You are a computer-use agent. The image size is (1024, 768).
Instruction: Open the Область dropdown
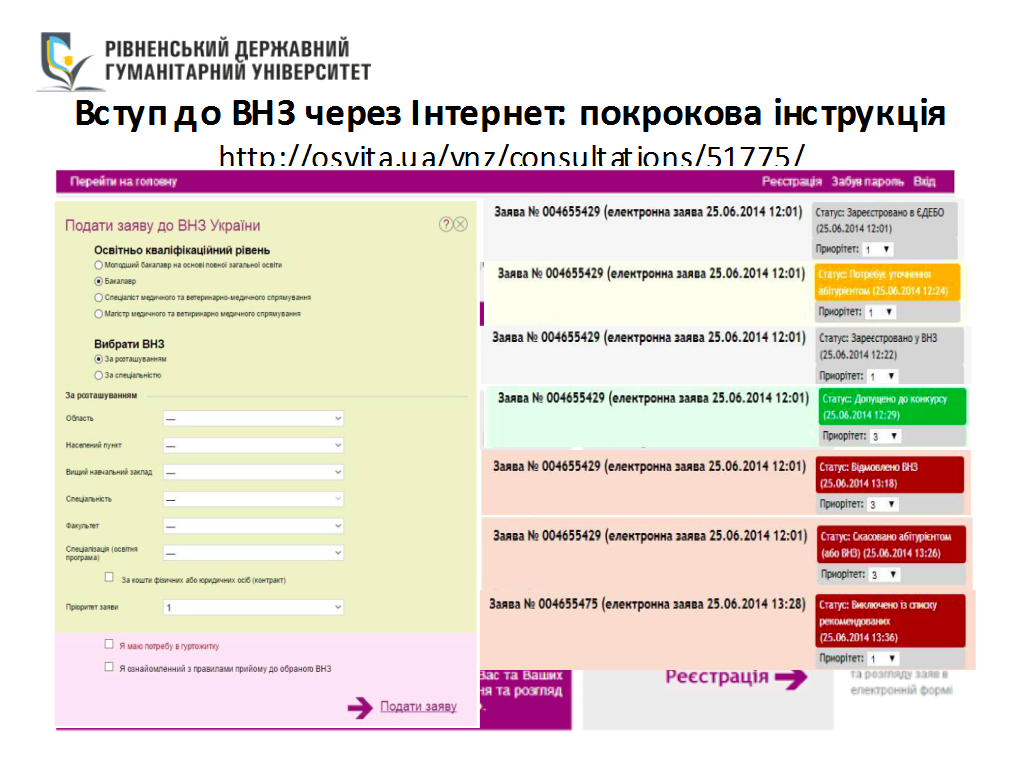(253, 419)
